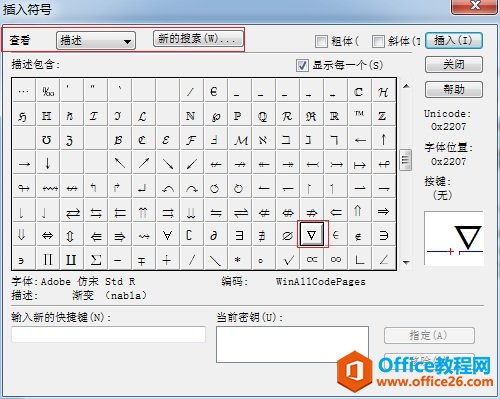Screen dimensions: 500x399
Task: Enable the 斜体 italic checkbox
Action: (x=378, y=41)
